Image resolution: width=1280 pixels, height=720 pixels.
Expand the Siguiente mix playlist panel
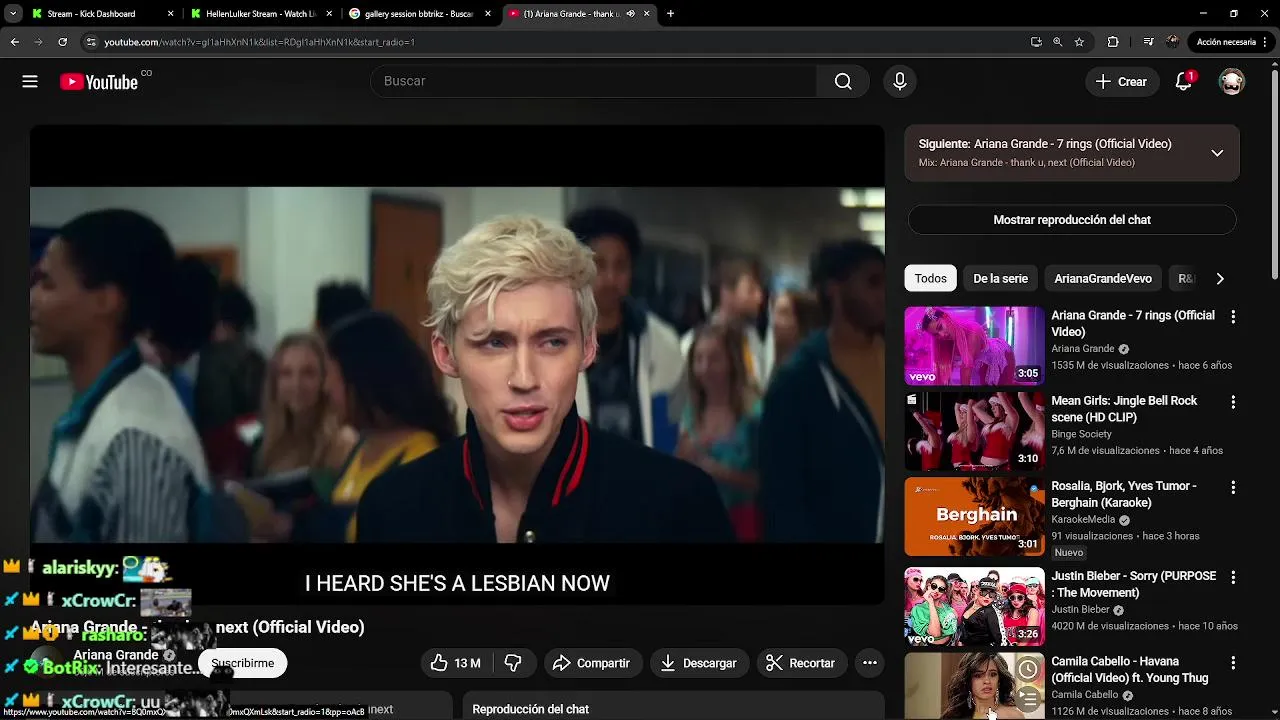pos(1217,153)
